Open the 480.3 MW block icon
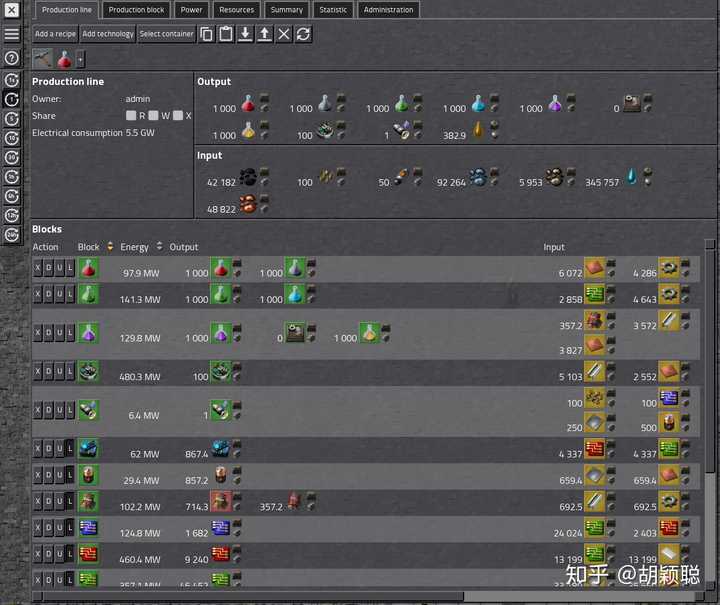This screenshot has width=720, height=605. (x=88, y=372)
